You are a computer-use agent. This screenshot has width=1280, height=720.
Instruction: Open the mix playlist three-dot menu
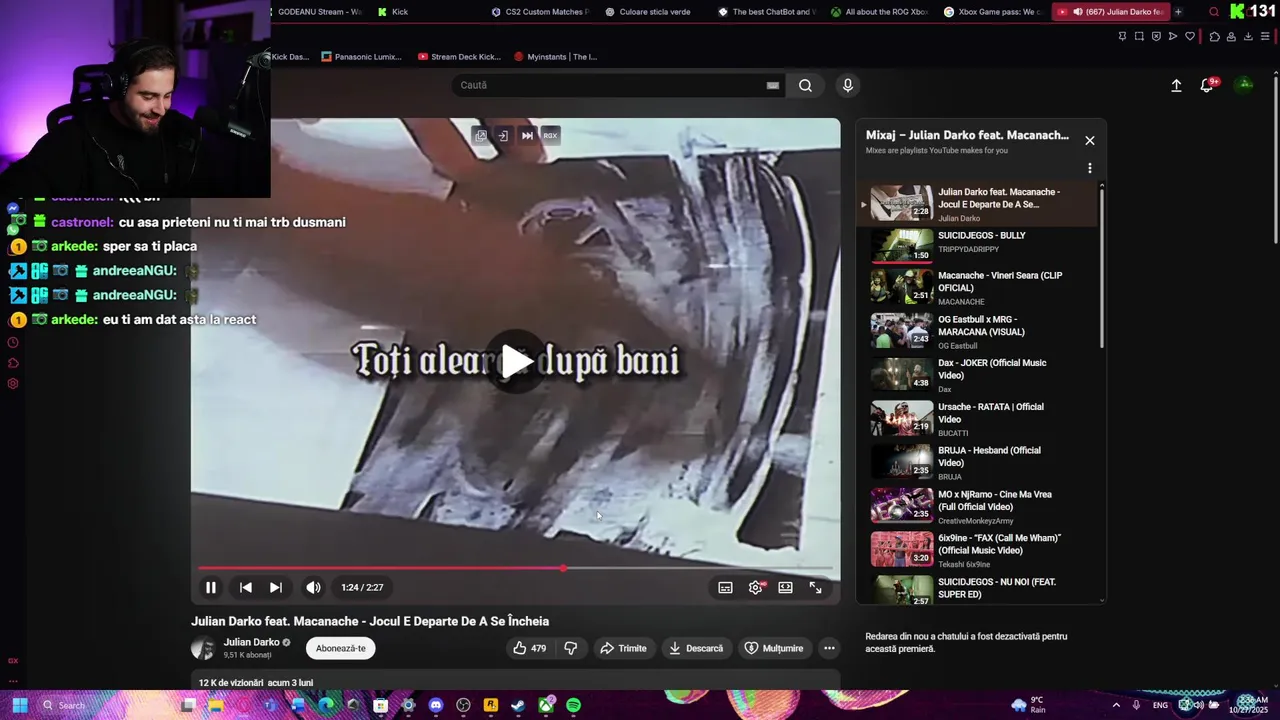click(1090, 168)
